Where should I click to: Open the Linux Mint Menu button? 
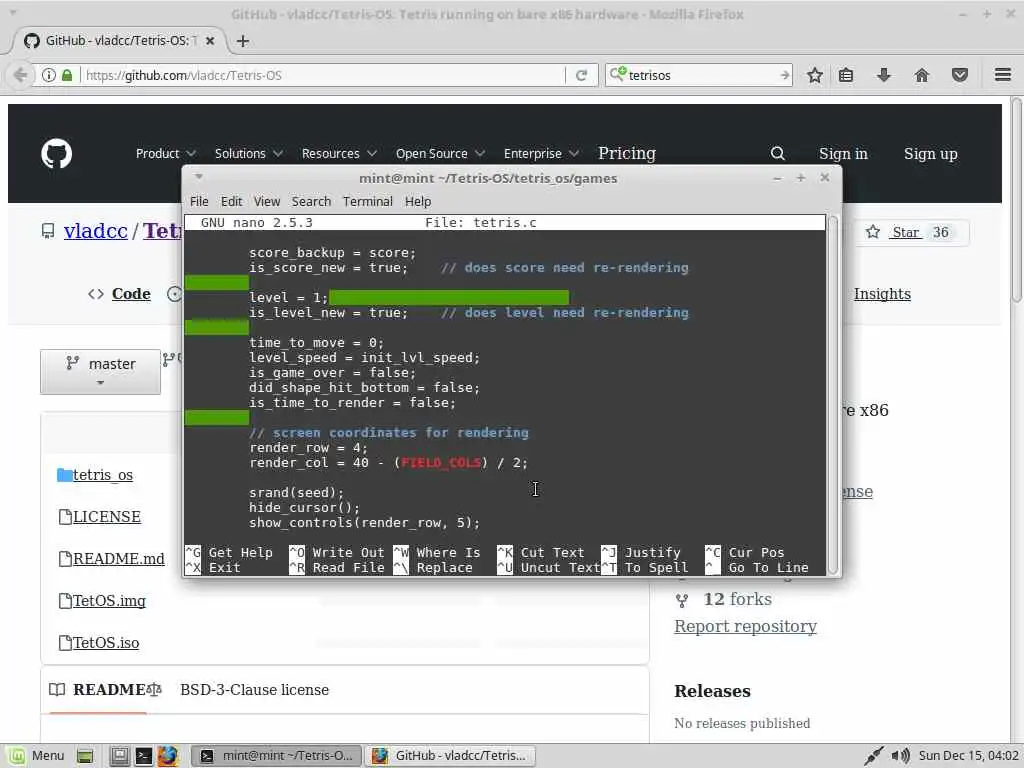[37, 756]
